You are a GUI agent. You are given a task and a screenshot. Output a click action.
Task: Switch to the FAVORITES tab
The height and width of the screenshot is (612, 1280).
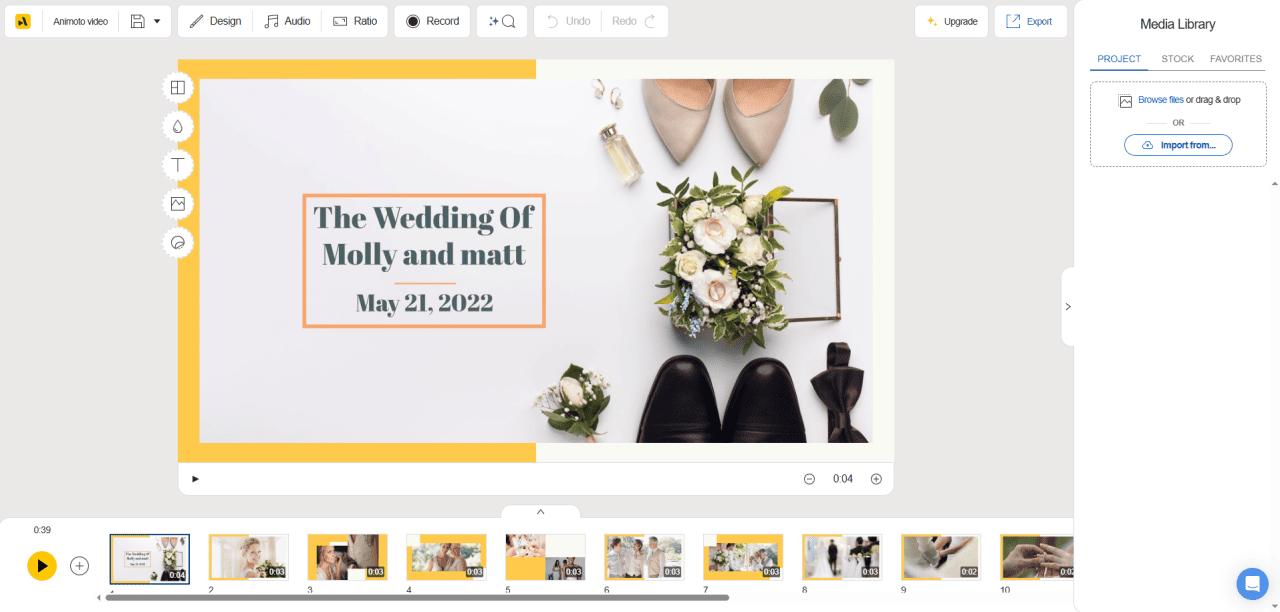(1236, 59)
